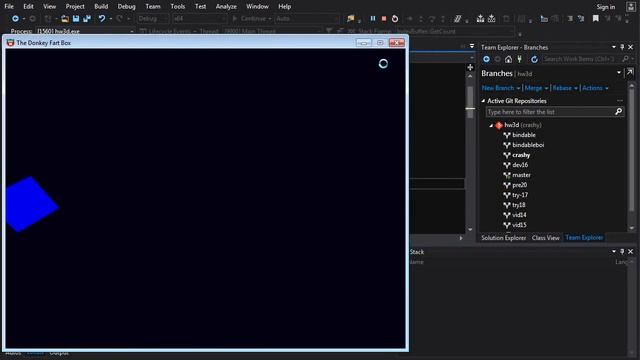The image size is (640, 360).
Task: Click the code editor vertical scrollbar thumb
Action: pos(470,102)
